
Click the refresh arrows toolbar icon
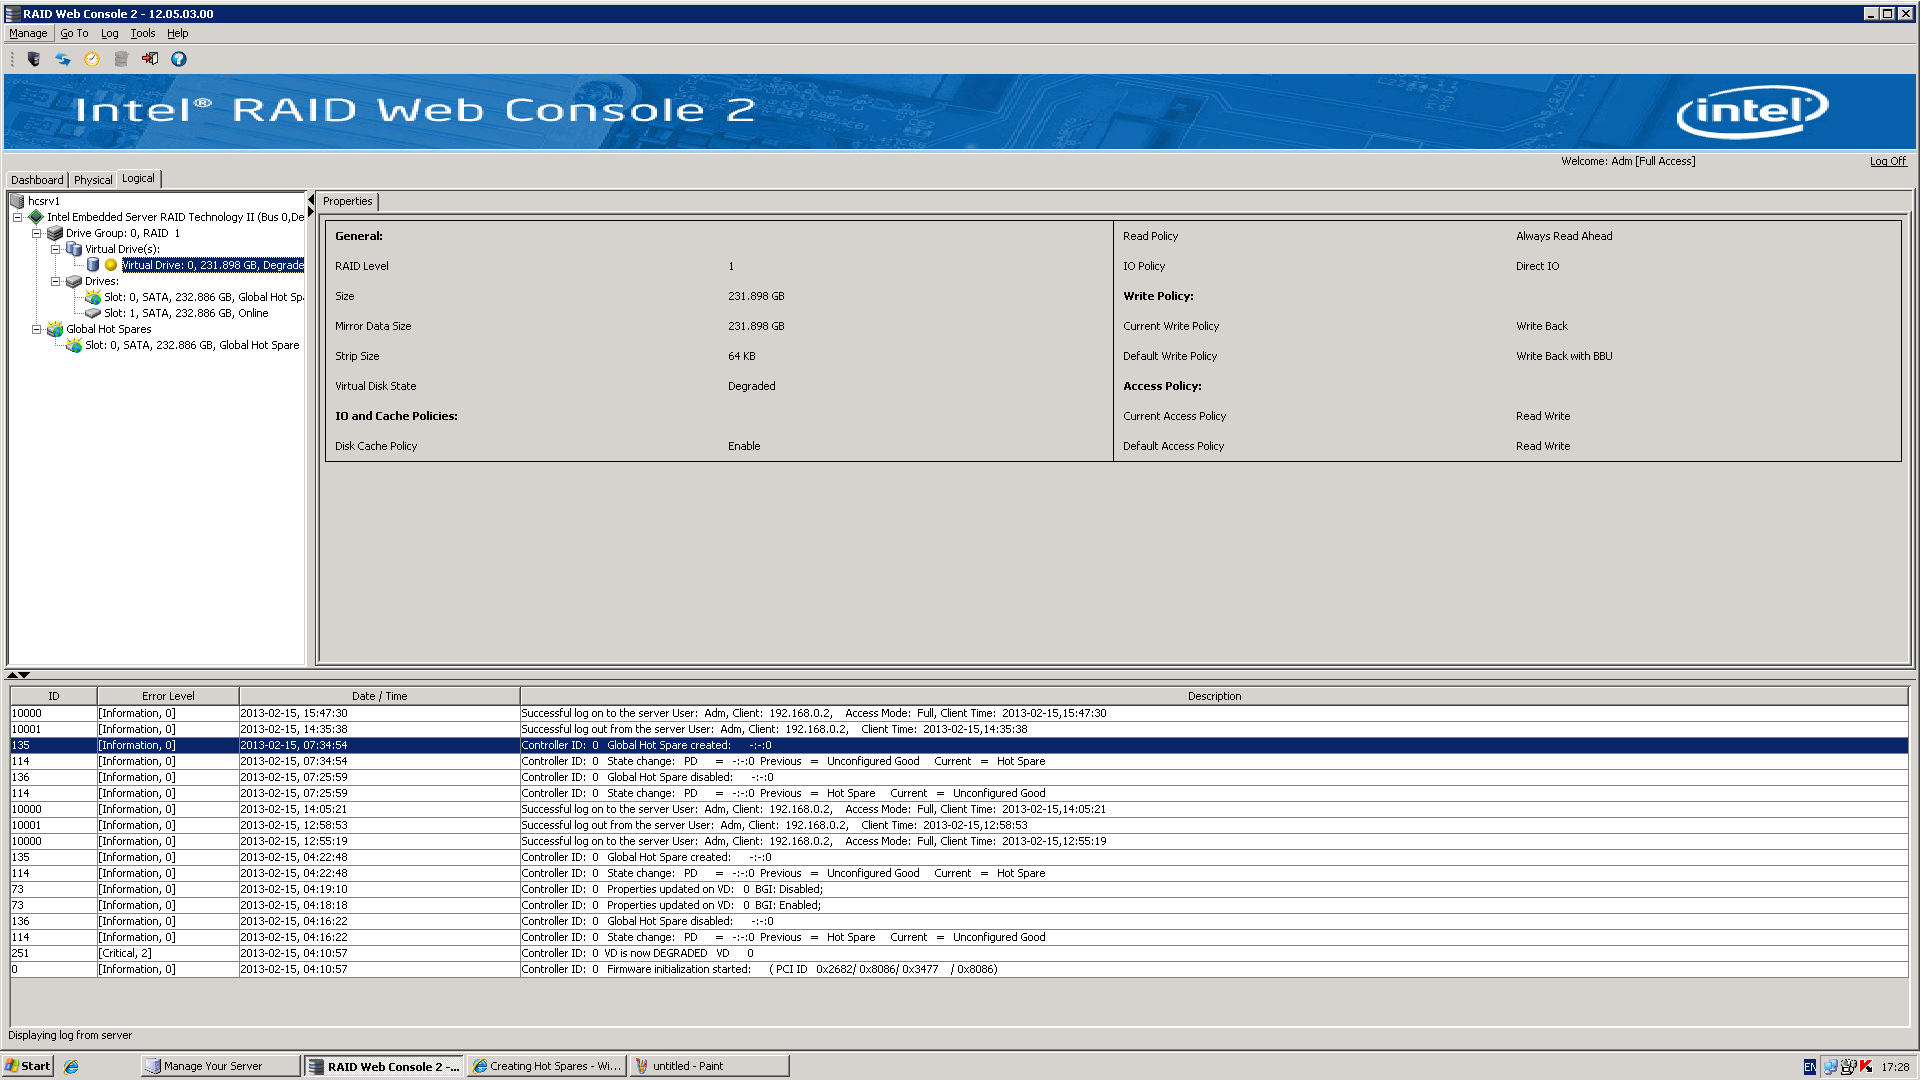click(x=63, y=59)
